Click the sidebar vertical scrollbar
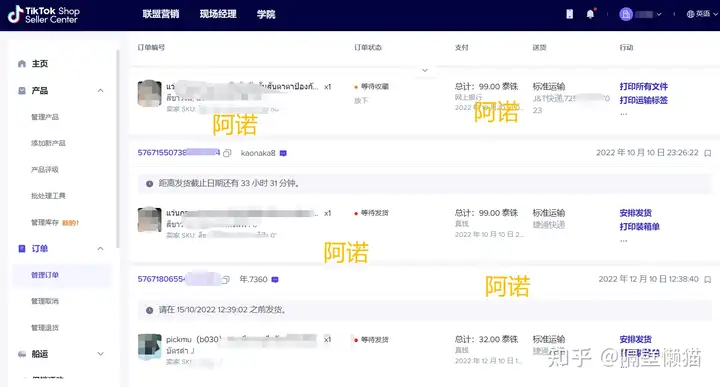This screenshot has width=720, height=387. [118, 149]
